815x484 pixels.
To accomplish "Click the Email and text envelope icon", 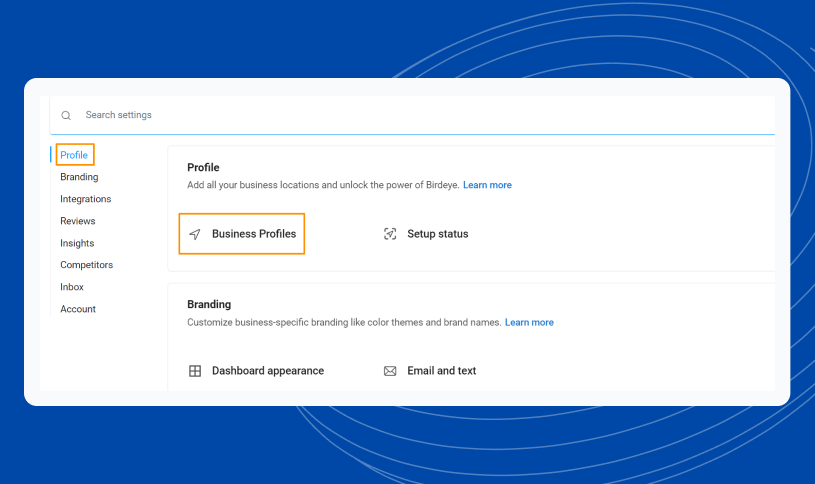I will point(390,371).
